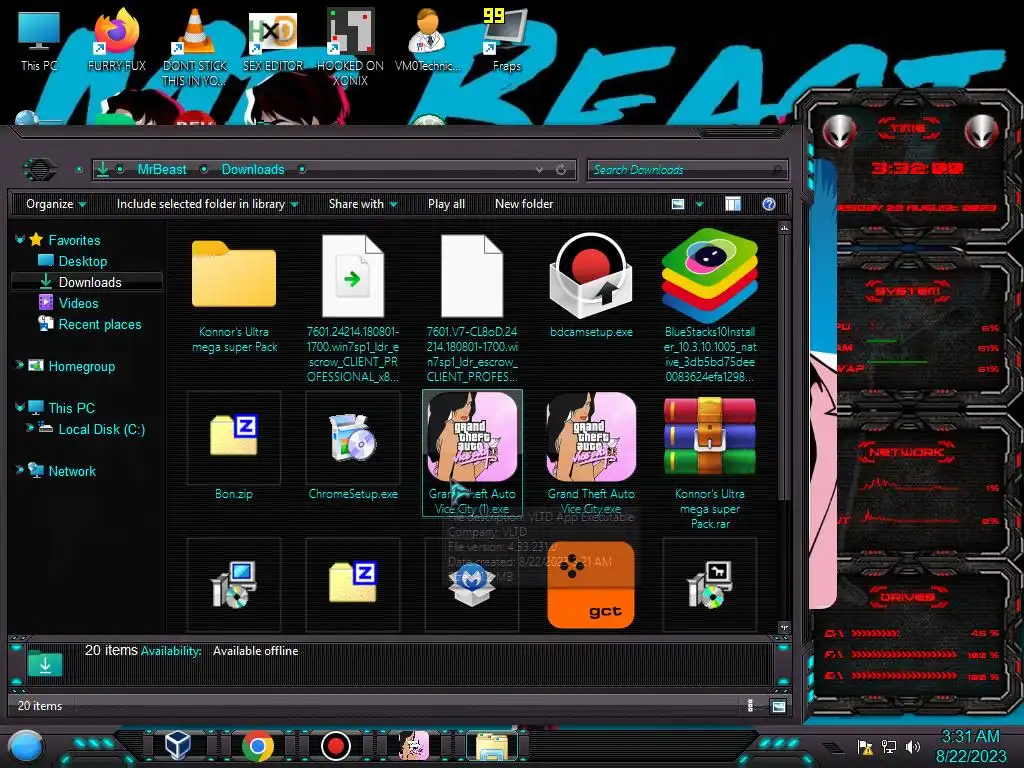
Task: Select Grand Theft Auto Vice City (1).exe
Action: [472, 453]
